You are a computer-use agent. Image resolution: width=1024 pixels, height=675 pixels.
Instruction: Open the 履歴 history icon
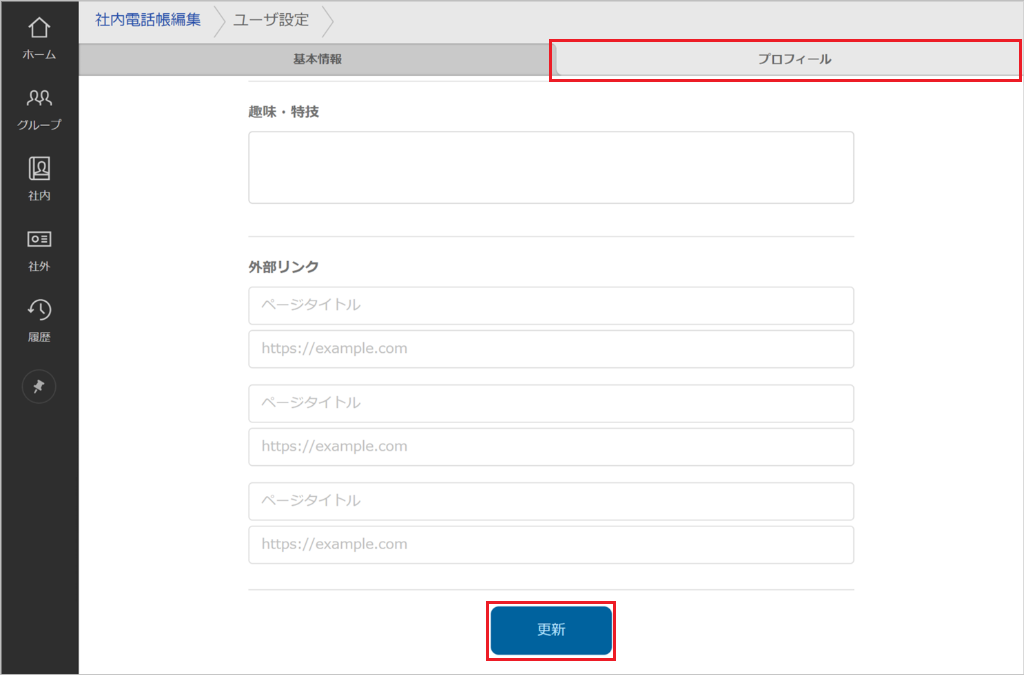38,317
